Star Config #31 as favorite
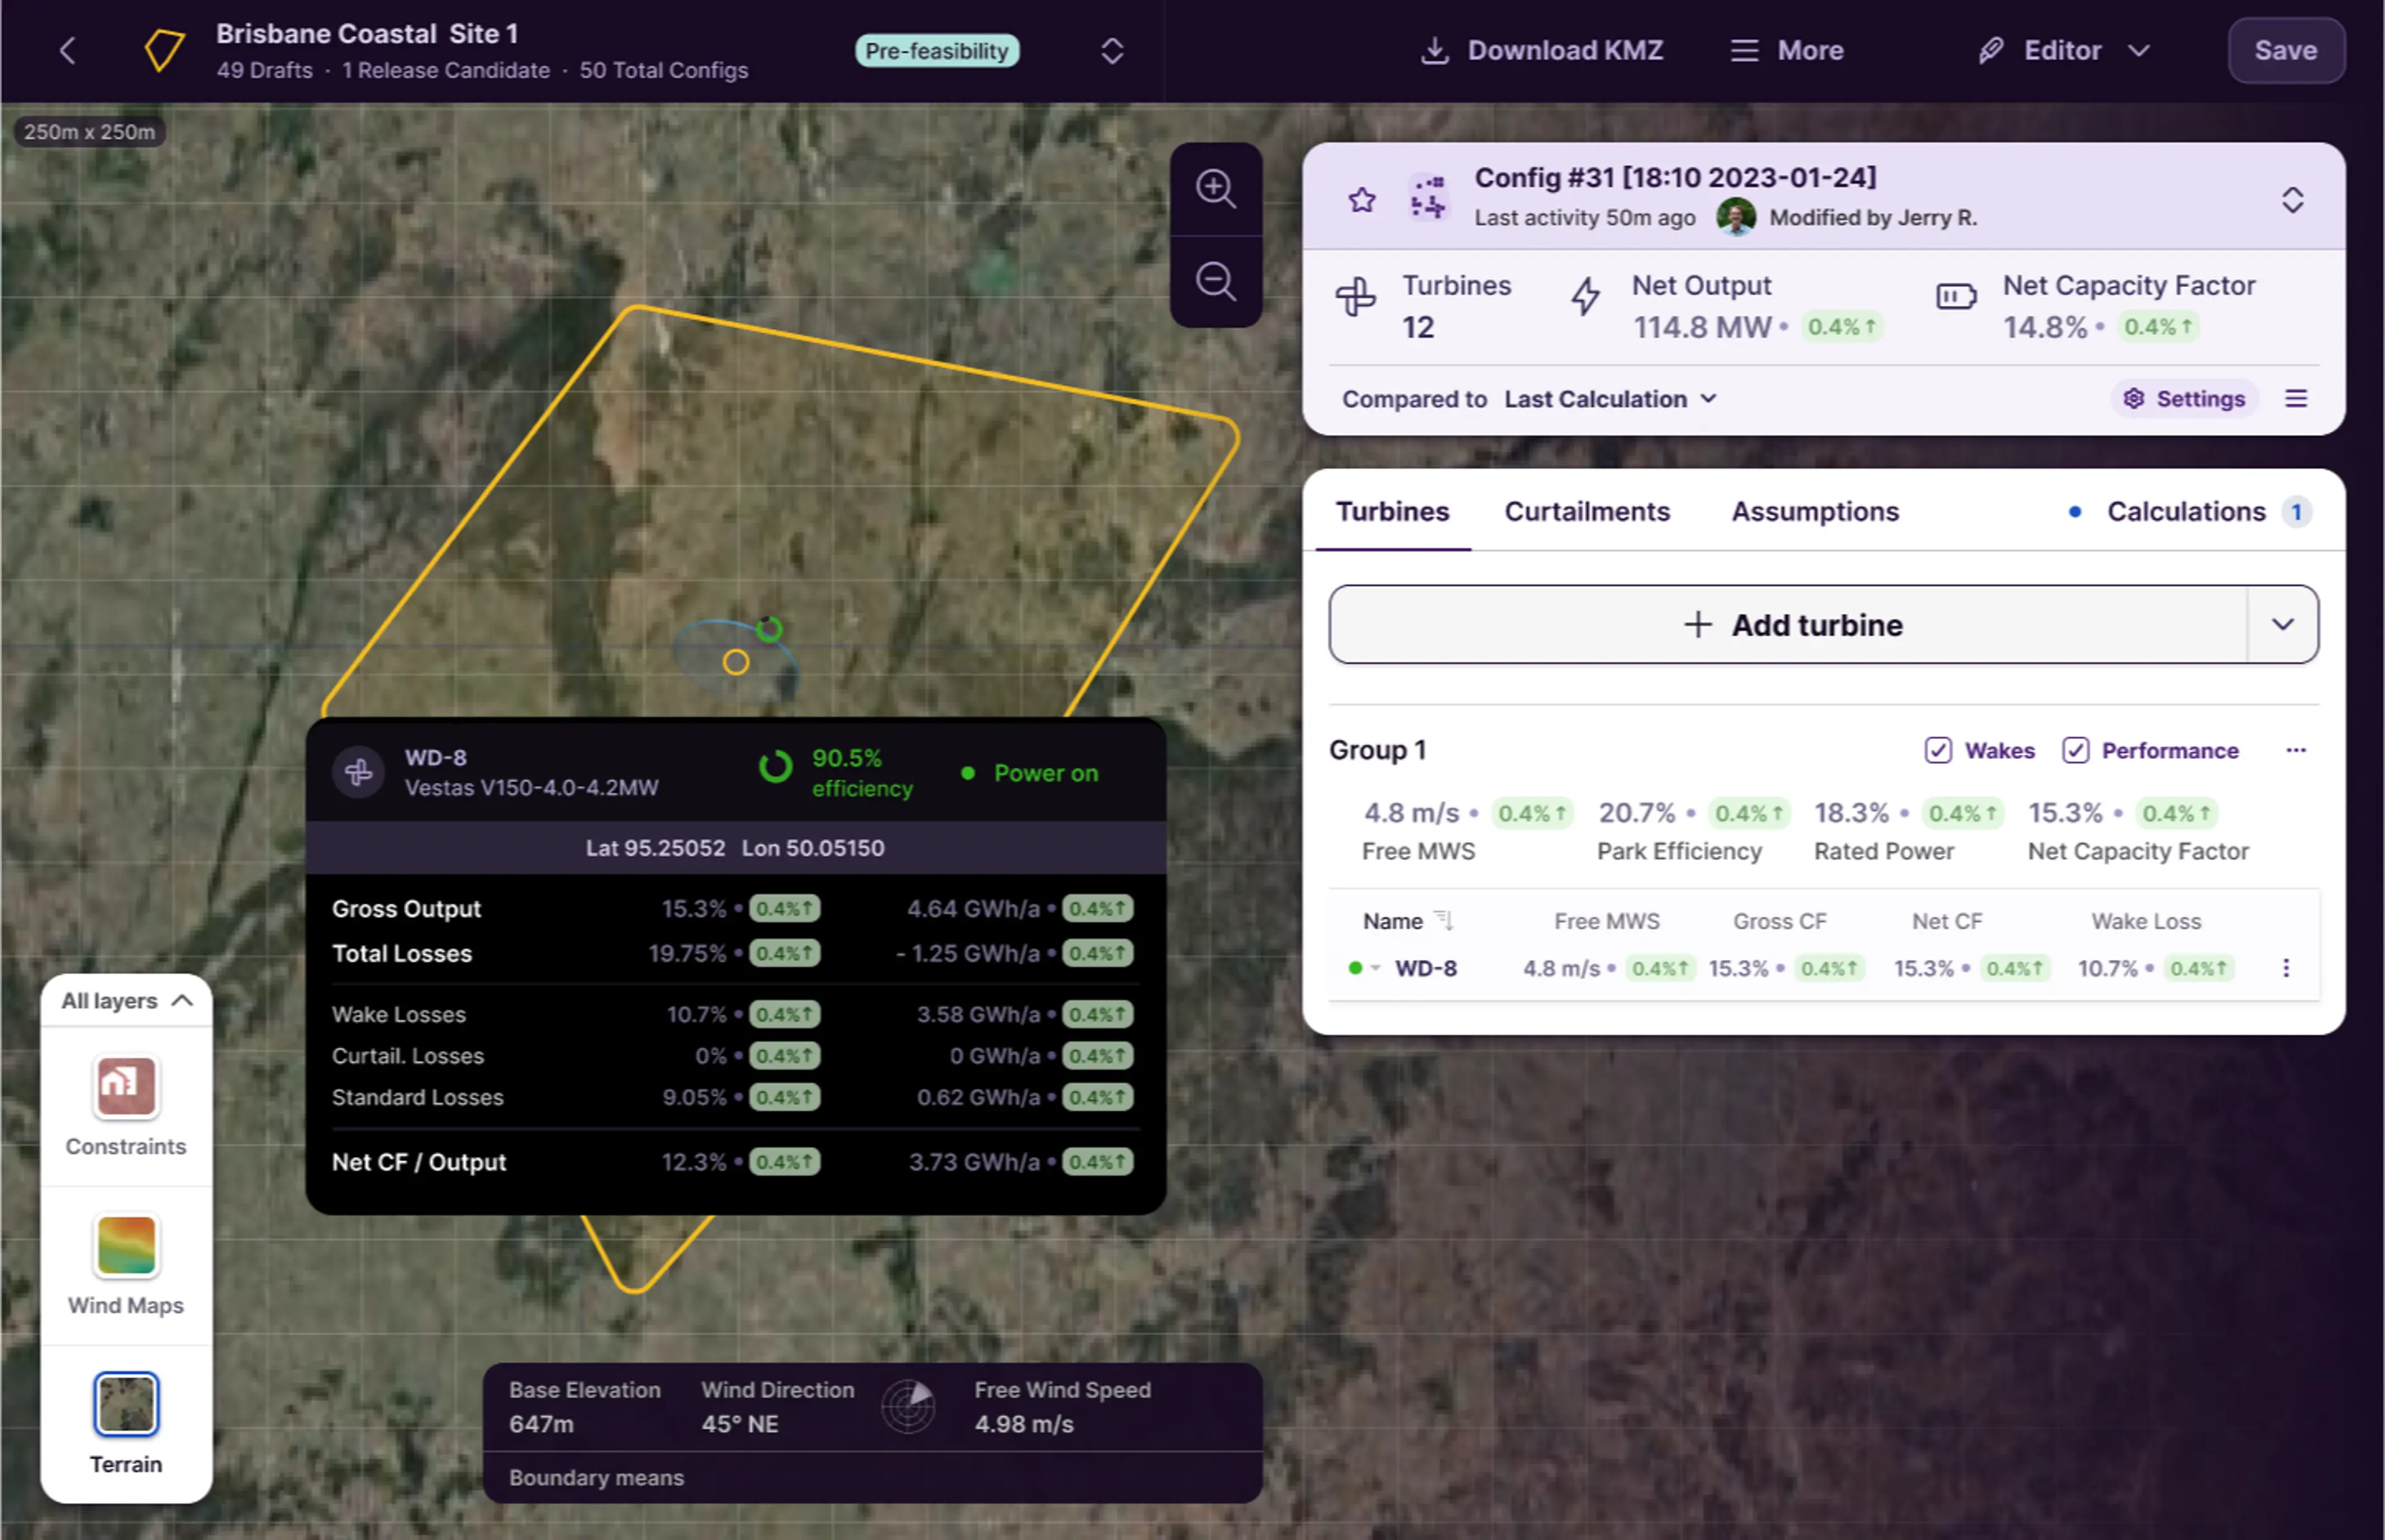2385x1540 pixels. pyautogui.click(x=1361, y=200)
